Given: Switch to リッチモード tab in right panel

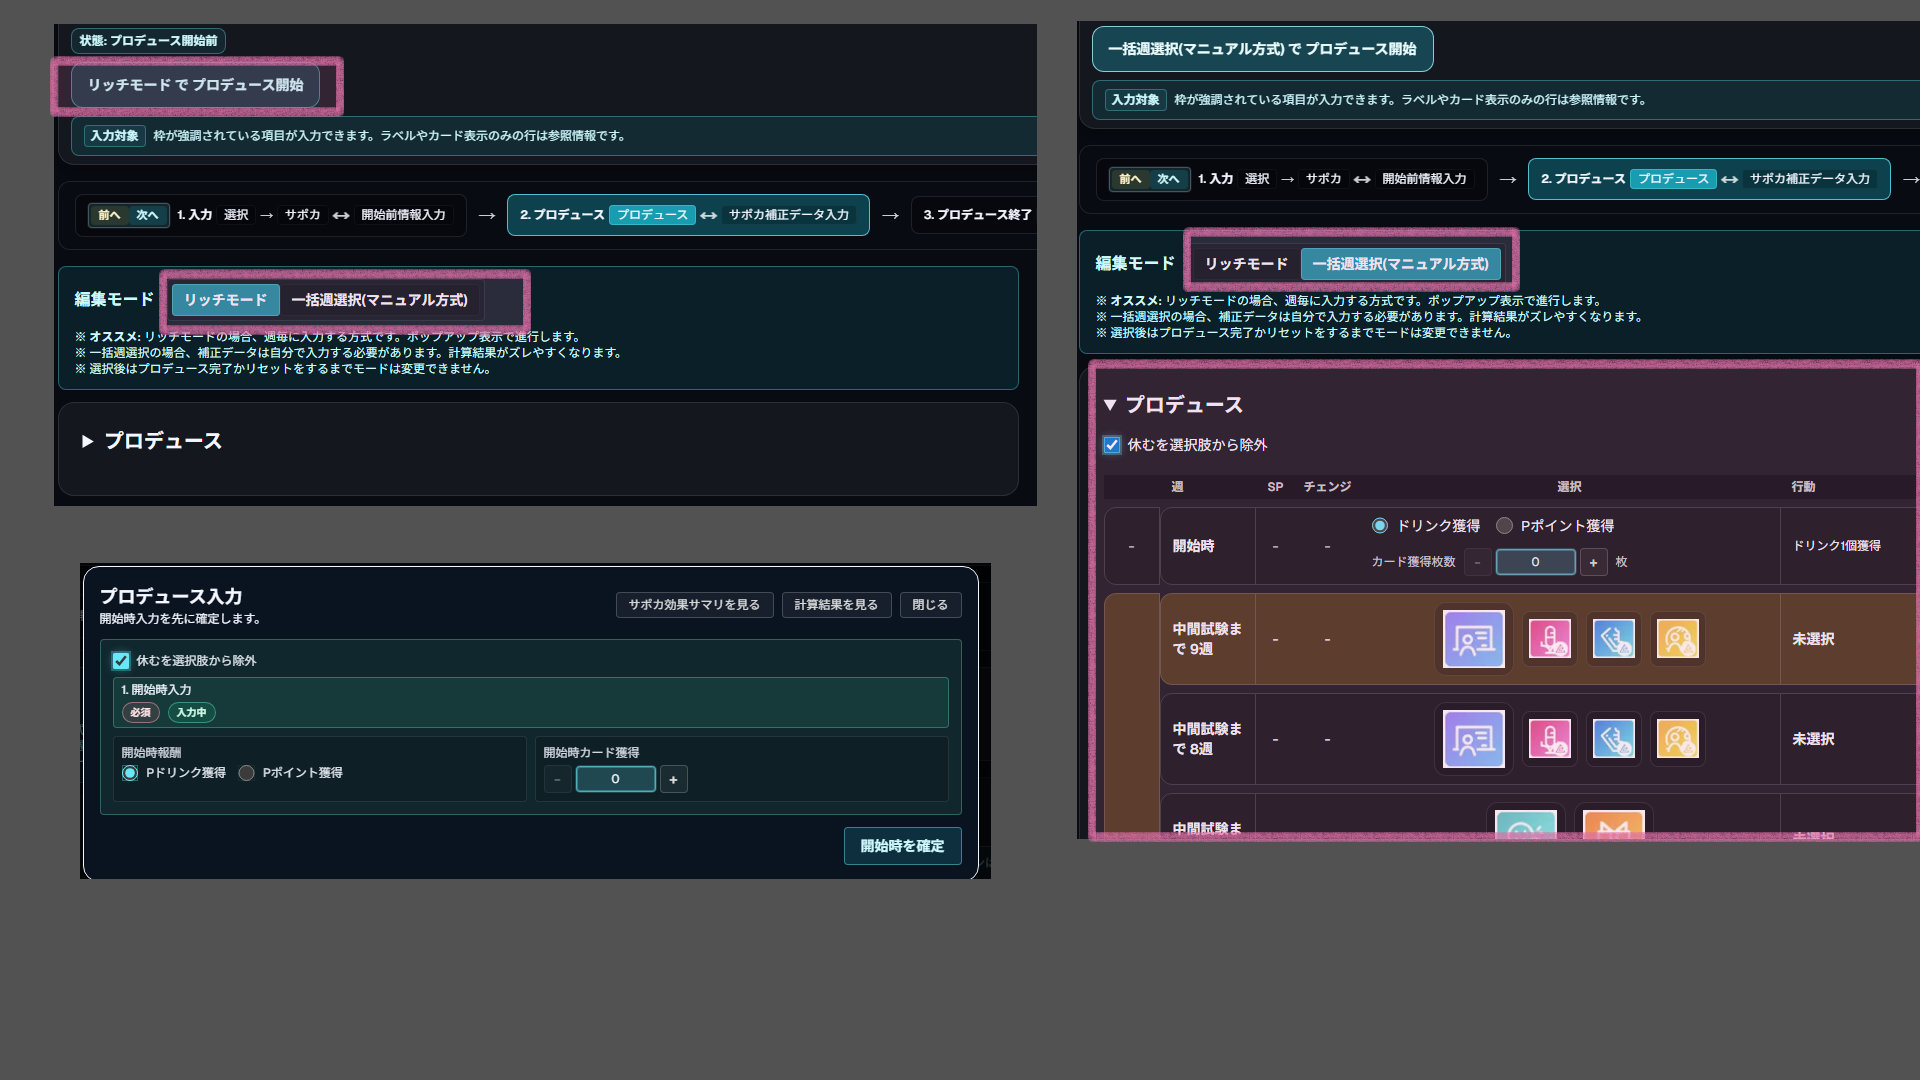Looking at the screenshot, I should coord(1246,264).
